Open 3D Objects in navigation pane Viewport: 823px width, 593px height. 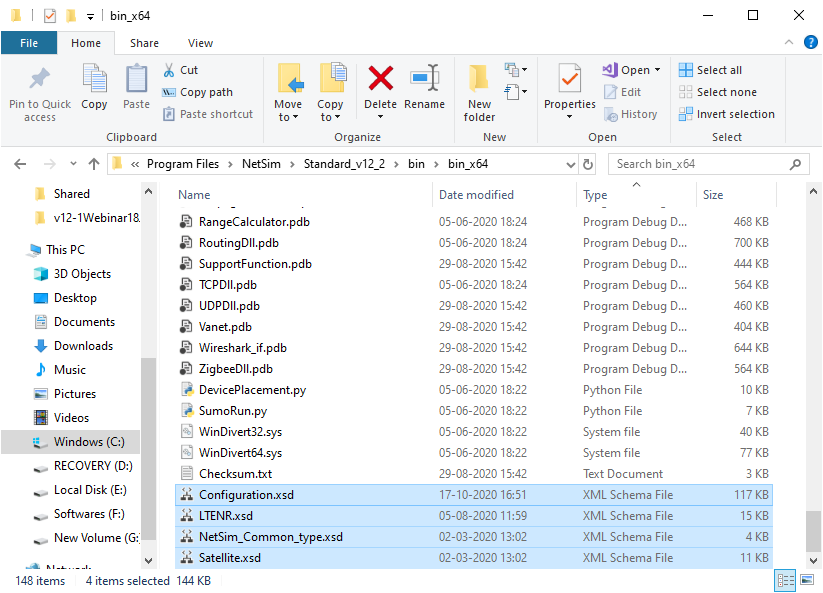coord(82,274)
